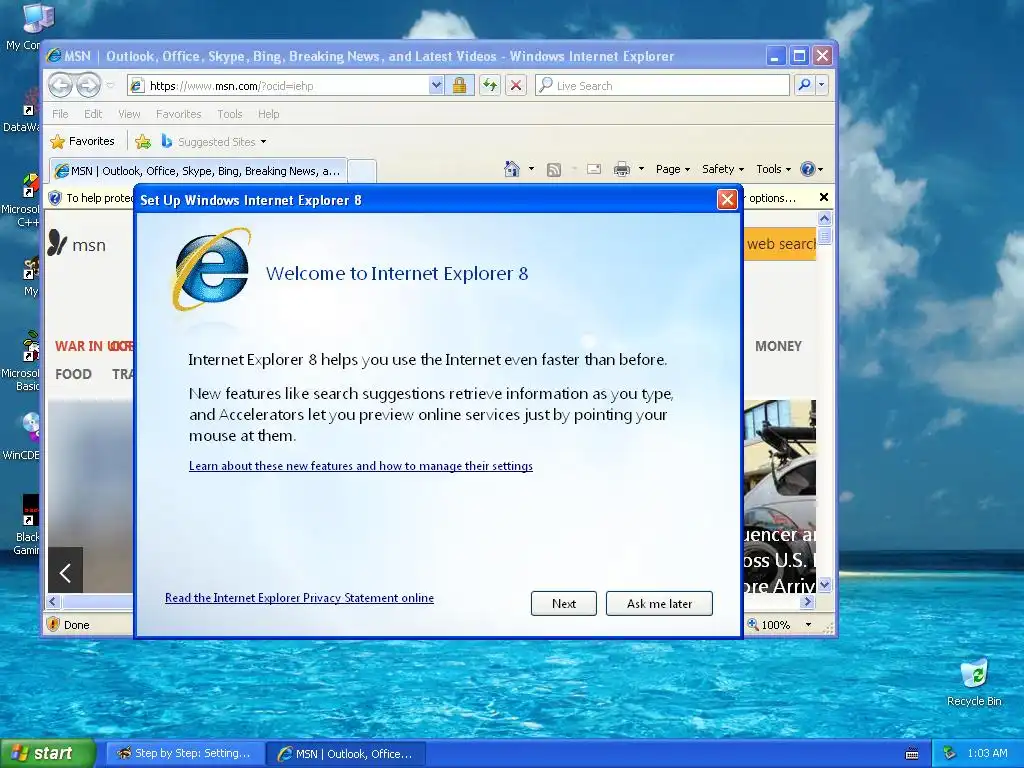The height and width of the screenshot is (768, 1024).
Task: Close the information bar with X
Action: (x=824, y=197)
